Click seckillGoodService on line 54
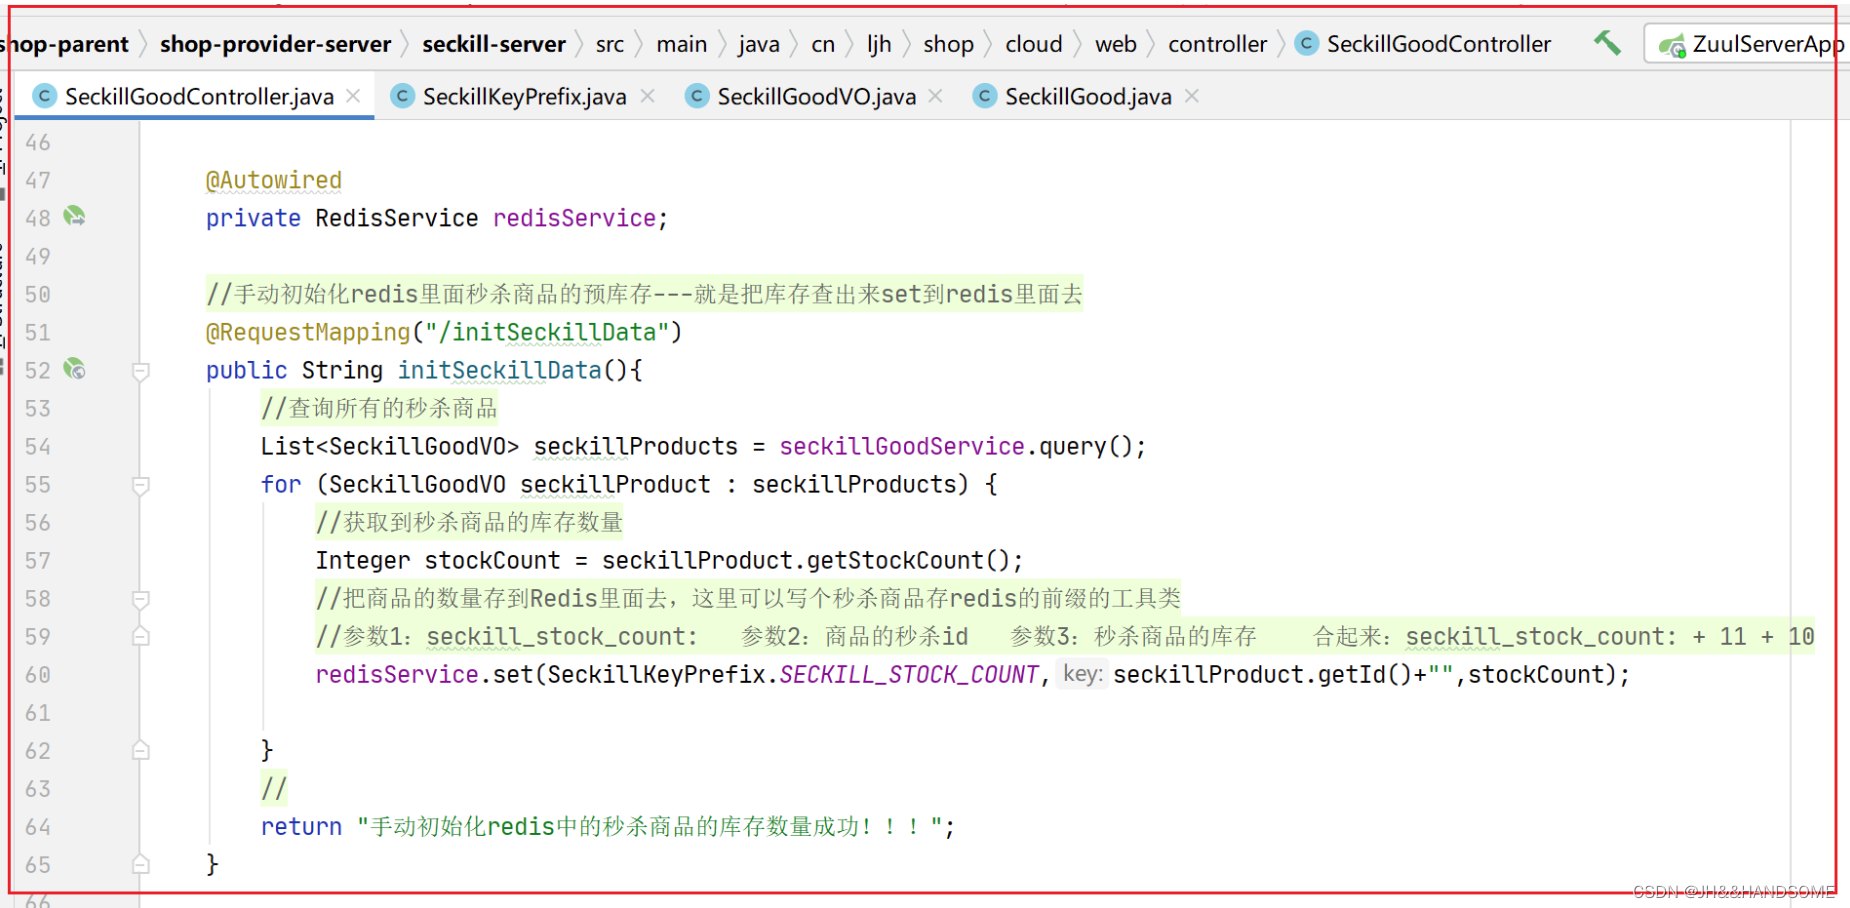The image size is (1850, 908). pos(902,446)
